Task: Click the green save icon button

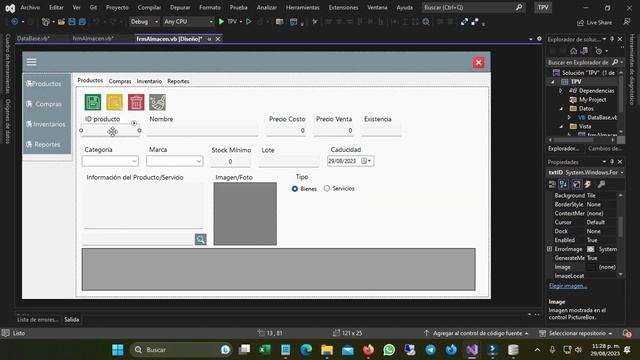Action: (93, 102)
